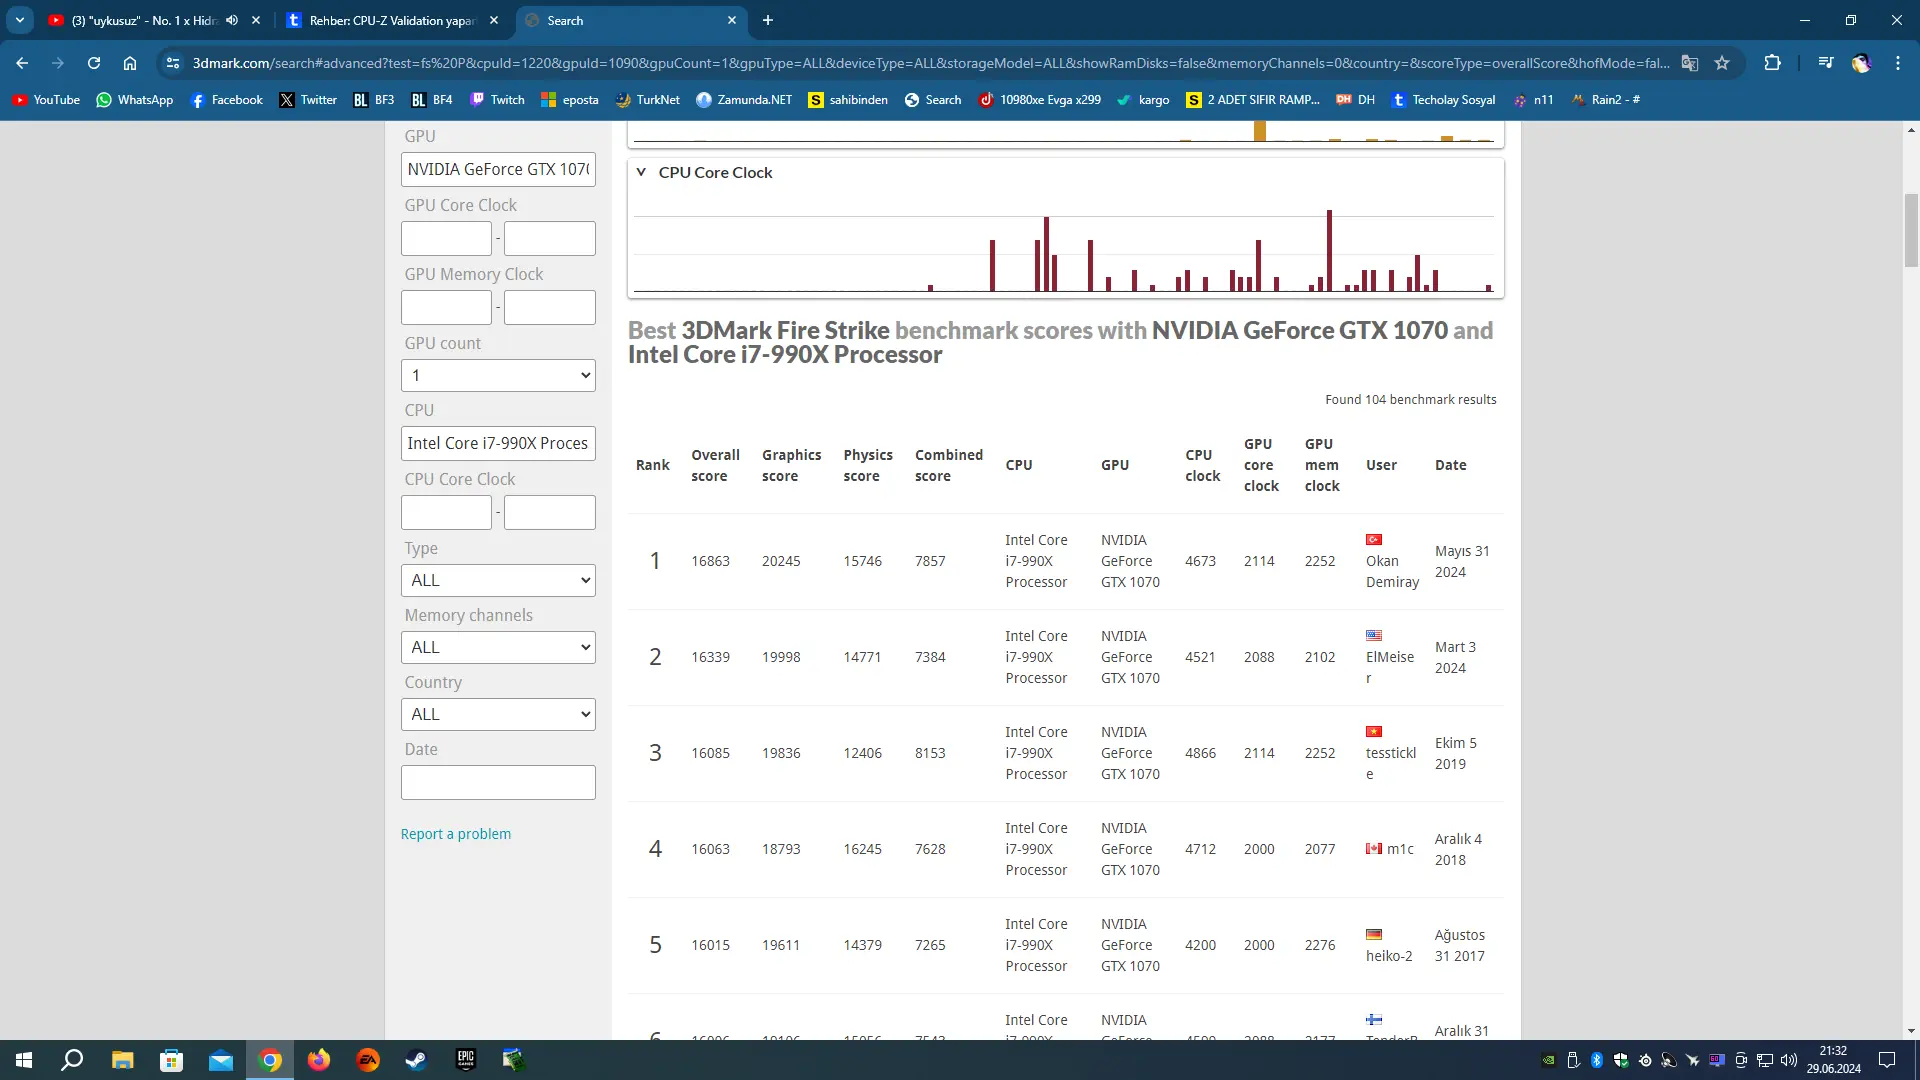Open tab search dropdown arrow
Screen dimensions: 1920x1080
(x=20, y=20)
